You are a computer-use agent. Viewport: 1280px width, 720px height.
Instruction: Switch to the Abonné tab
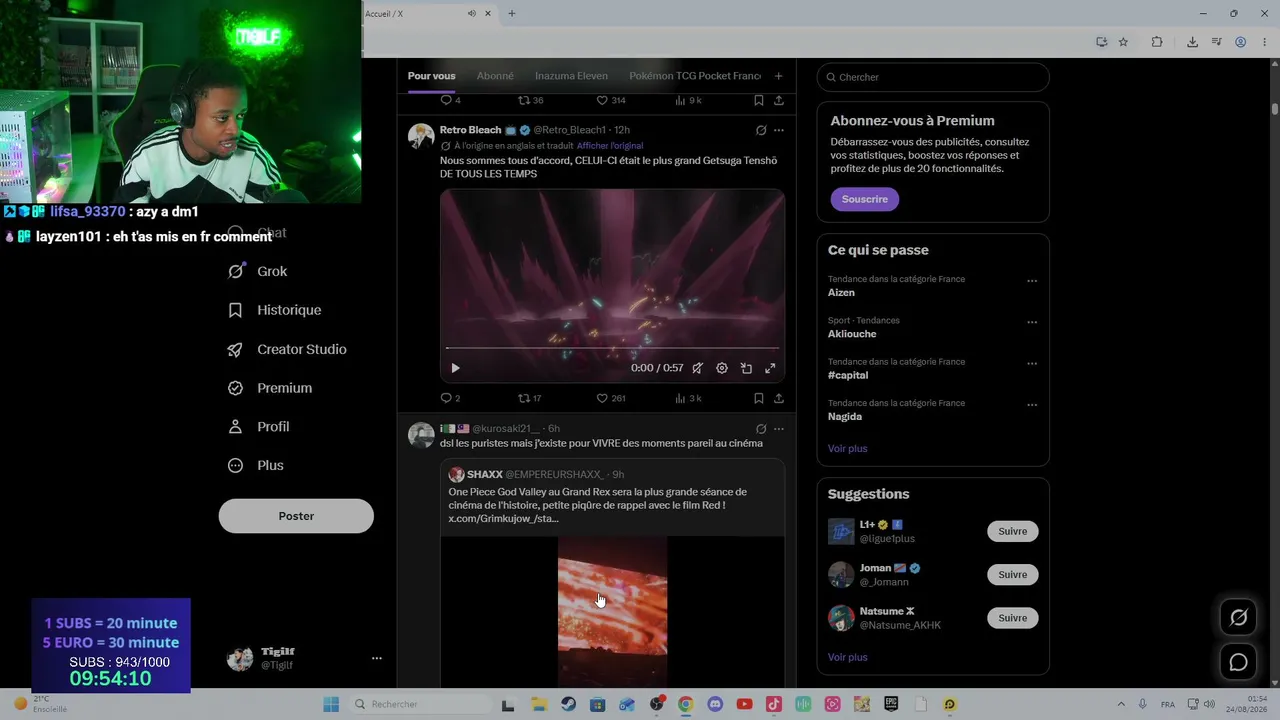[x=495, y=76]
